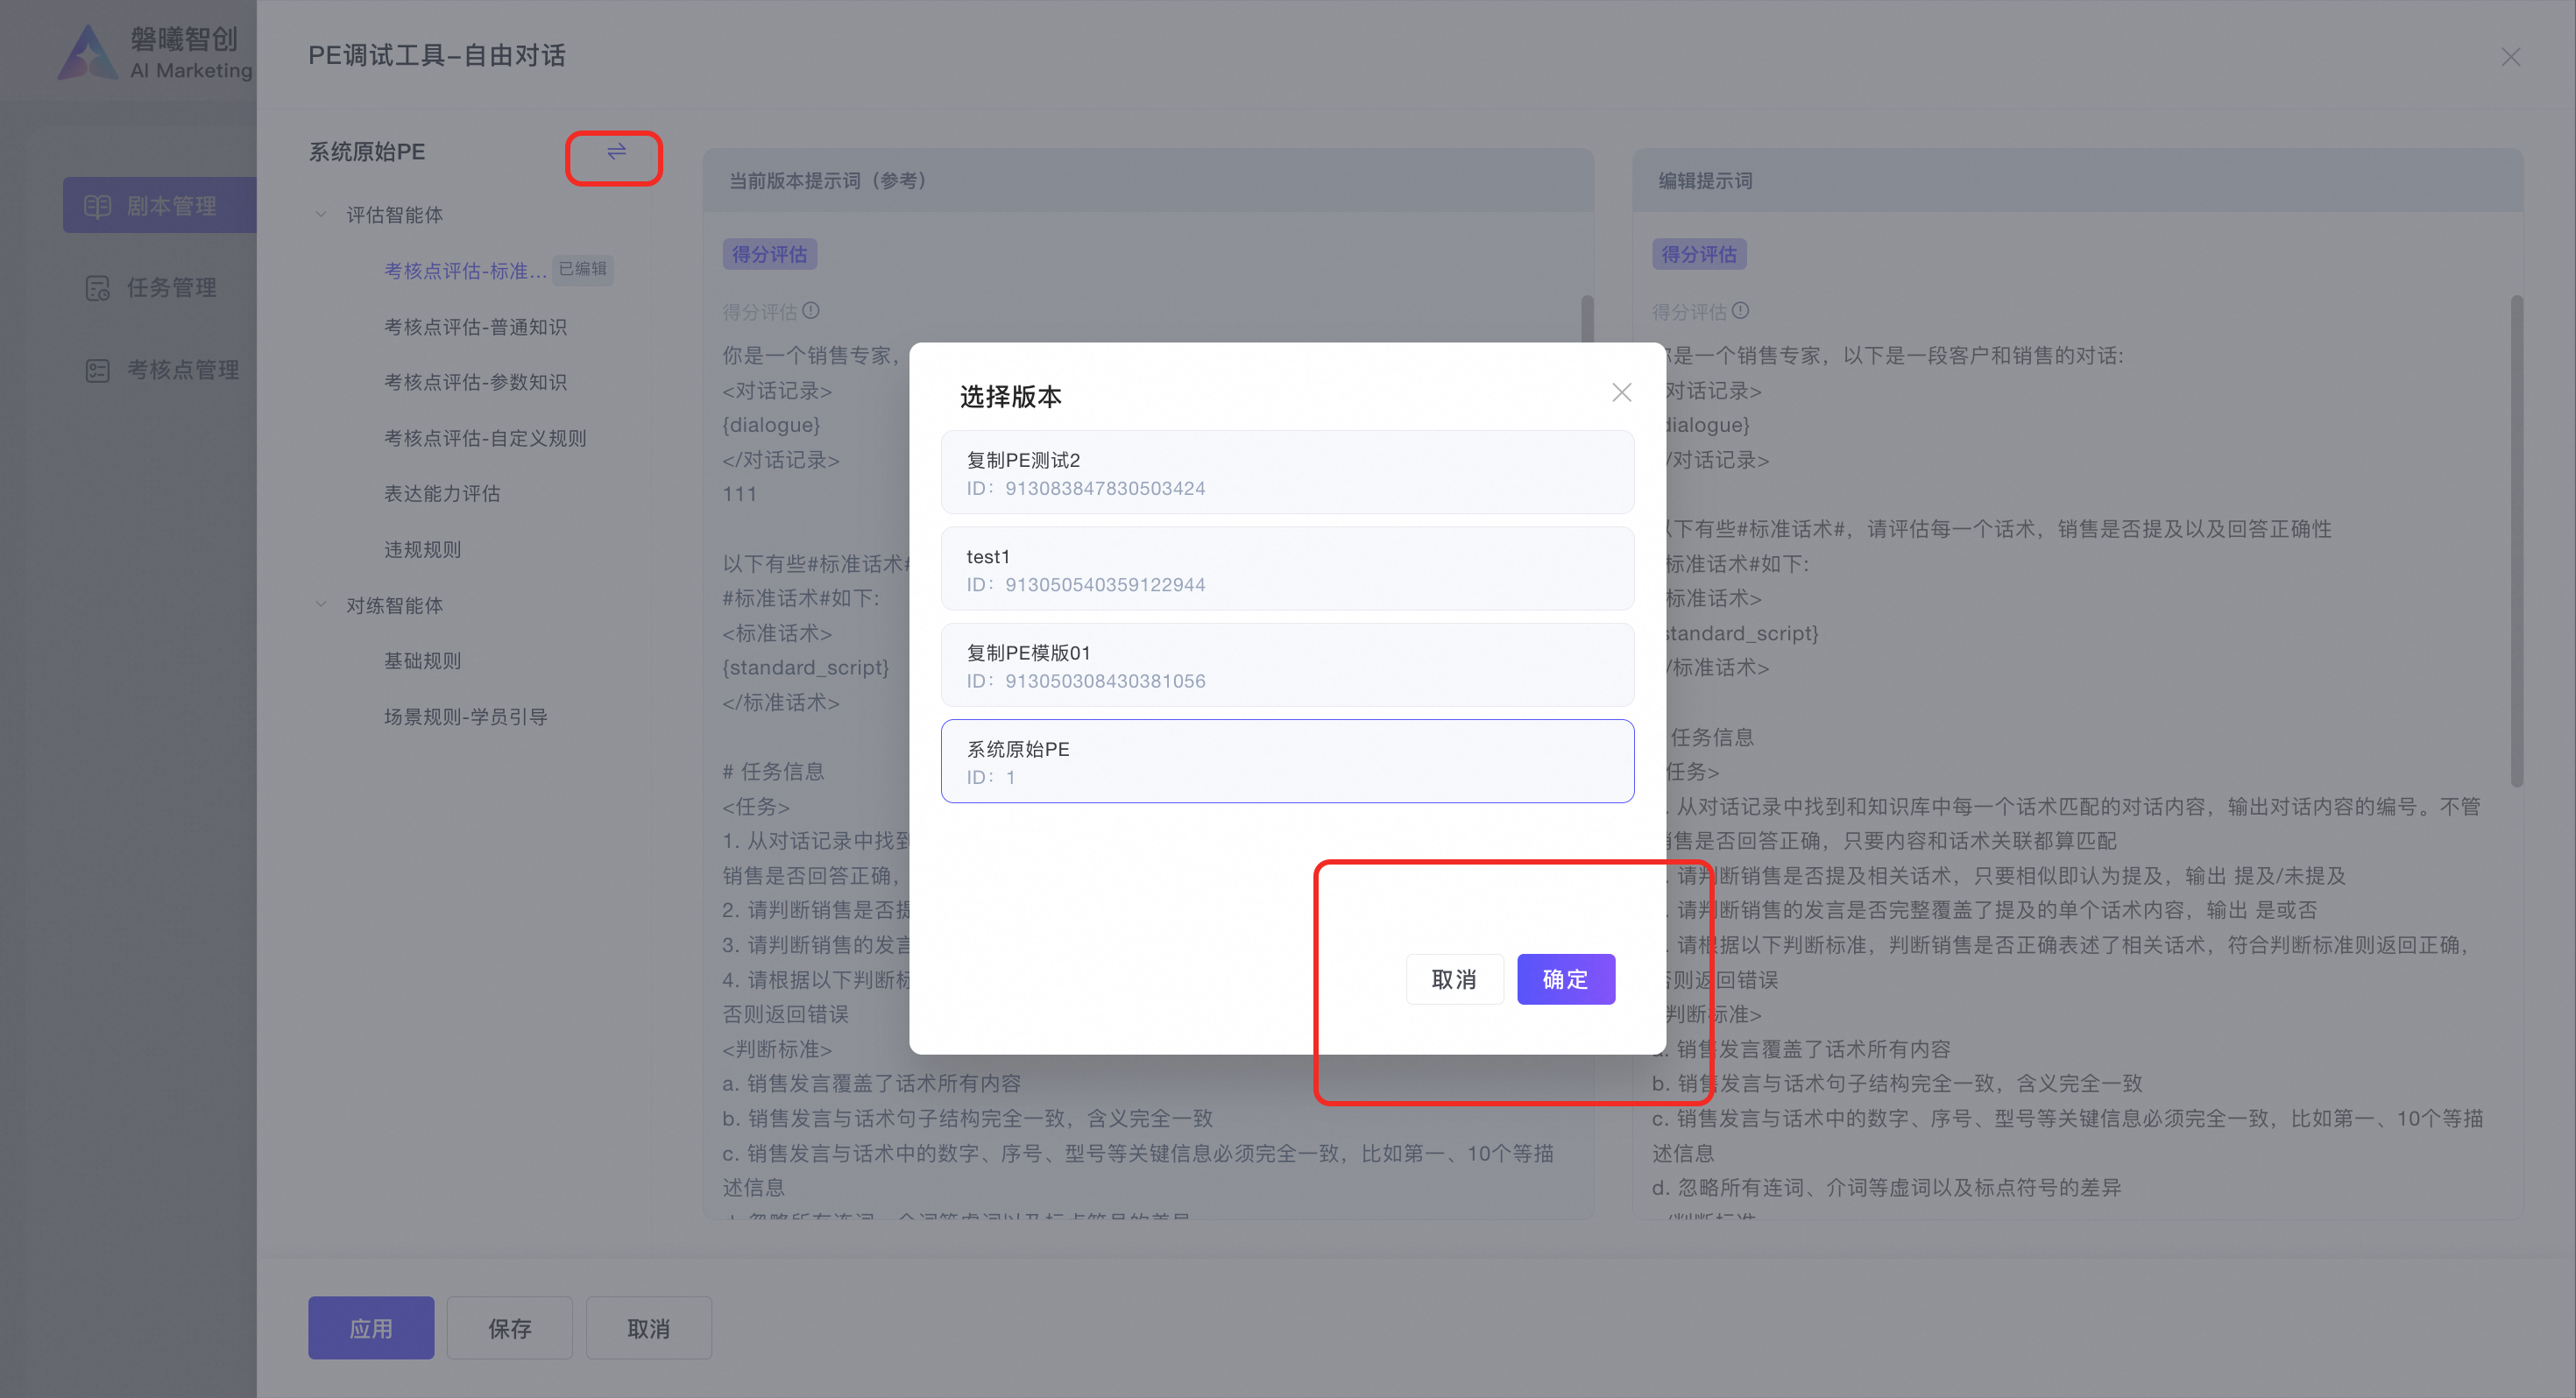
Task: Select version 复制PE模版01
Action: point(1287,665)
